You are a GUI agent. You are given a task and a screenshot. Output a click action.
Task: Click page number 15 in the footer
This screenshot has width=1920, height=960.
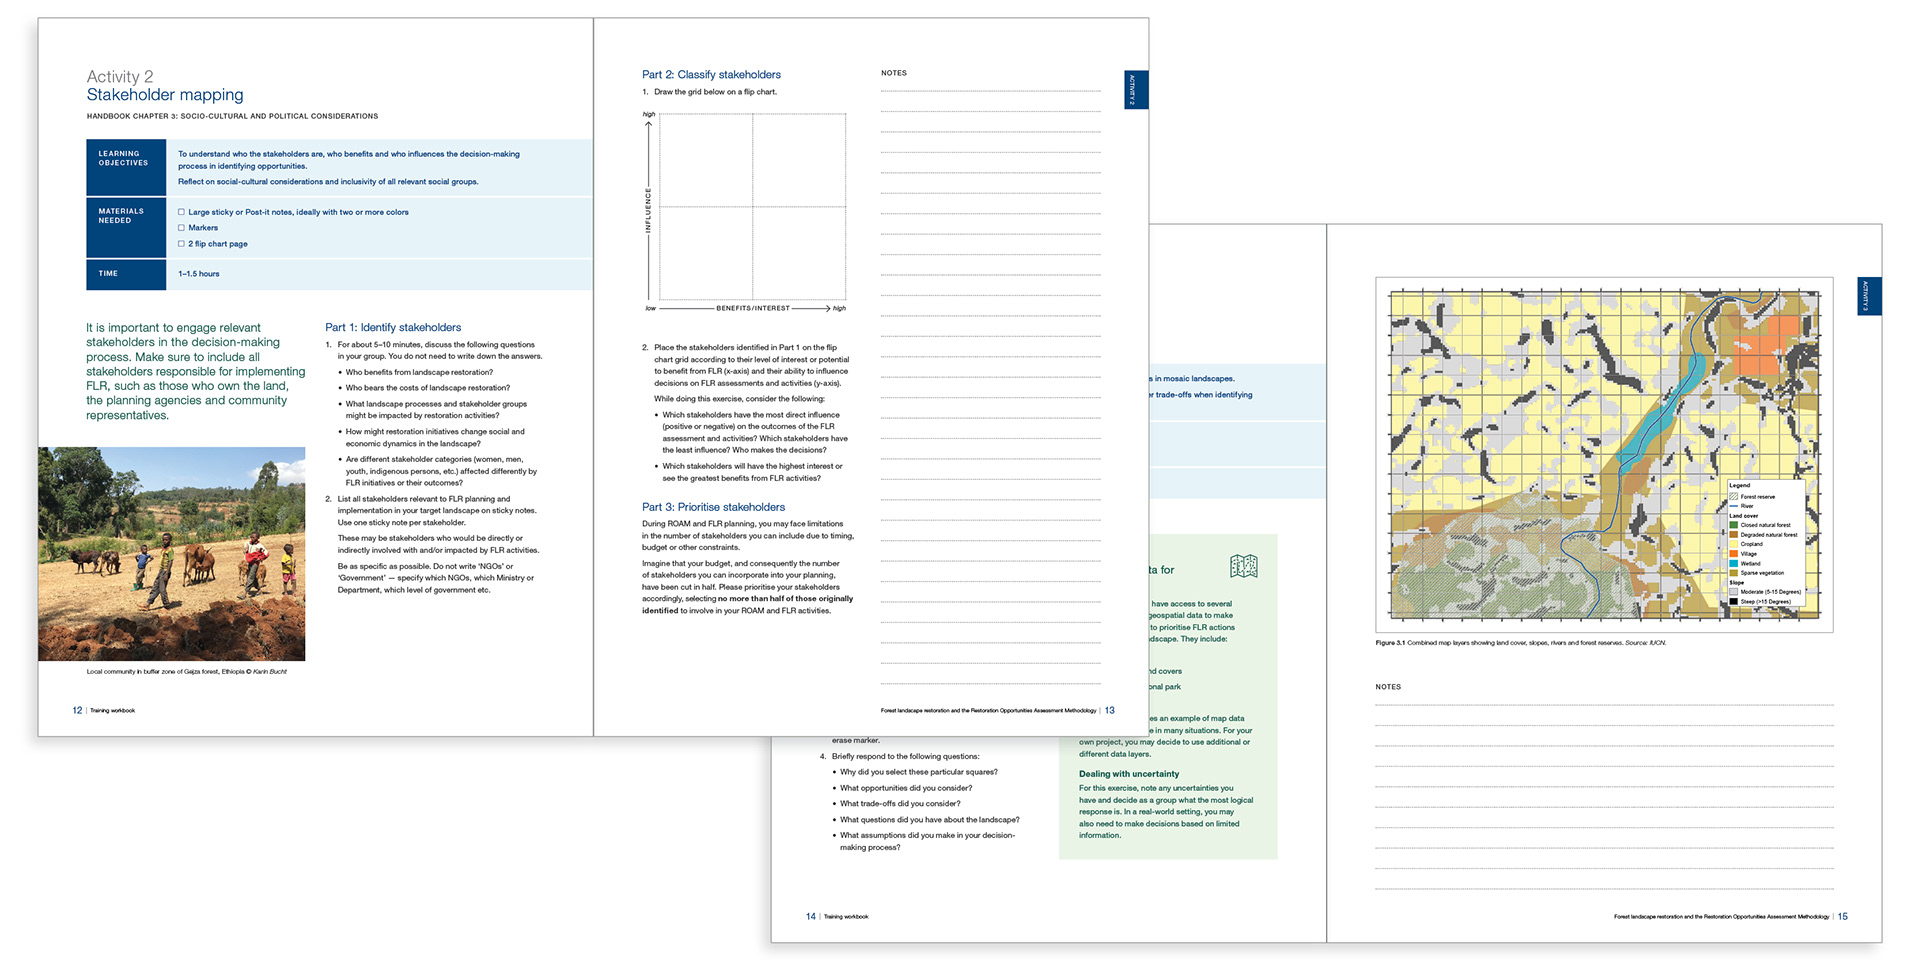tap(1843, 917)
